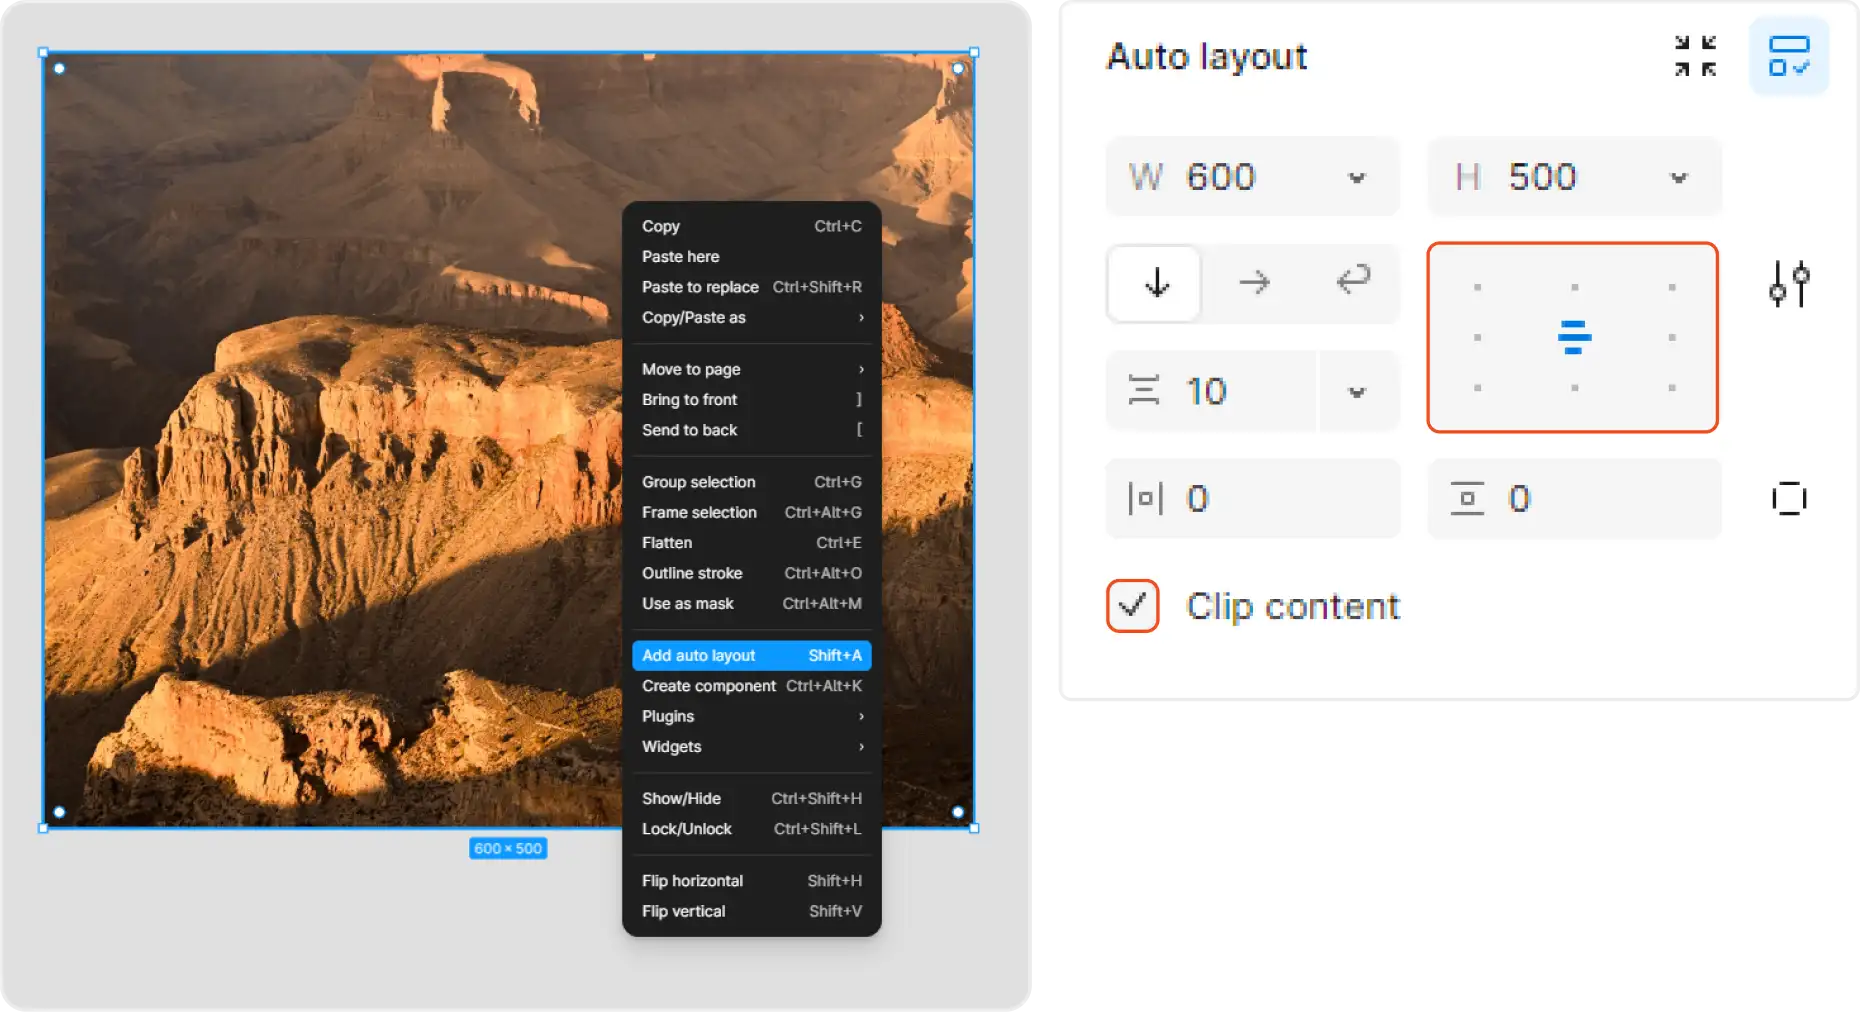The image size is (1860, 1012).
Task: Click the top-left corner radius handle
Action: tap(59, 69)
